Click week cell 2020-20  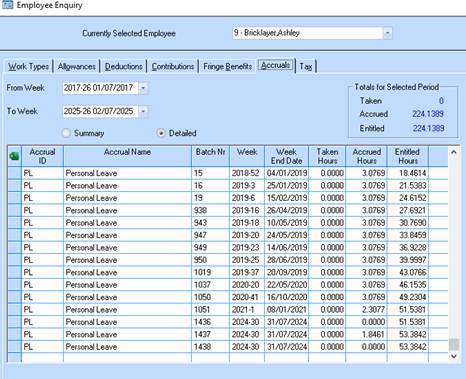(247, 285)
